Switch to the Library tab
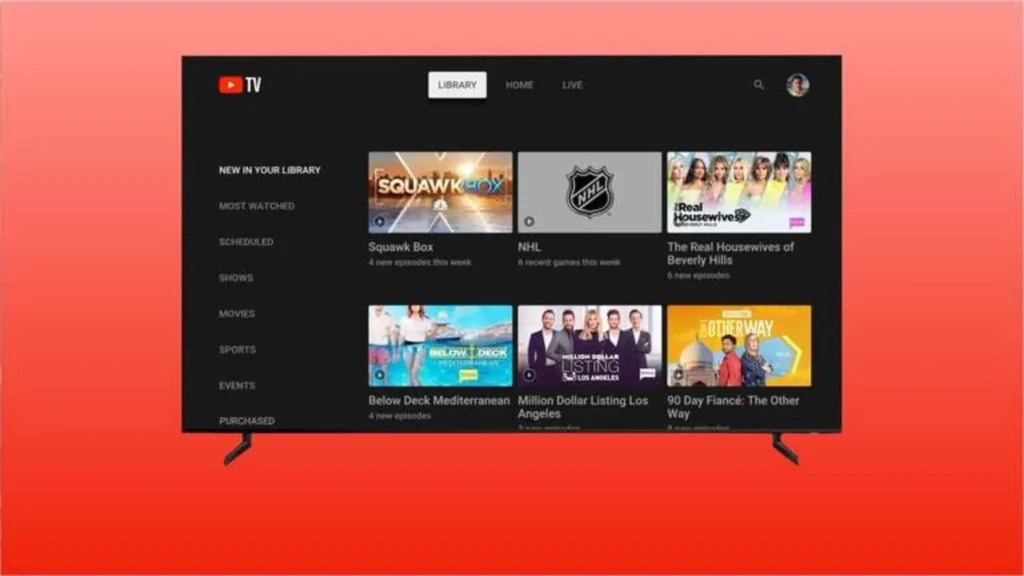 456,85
